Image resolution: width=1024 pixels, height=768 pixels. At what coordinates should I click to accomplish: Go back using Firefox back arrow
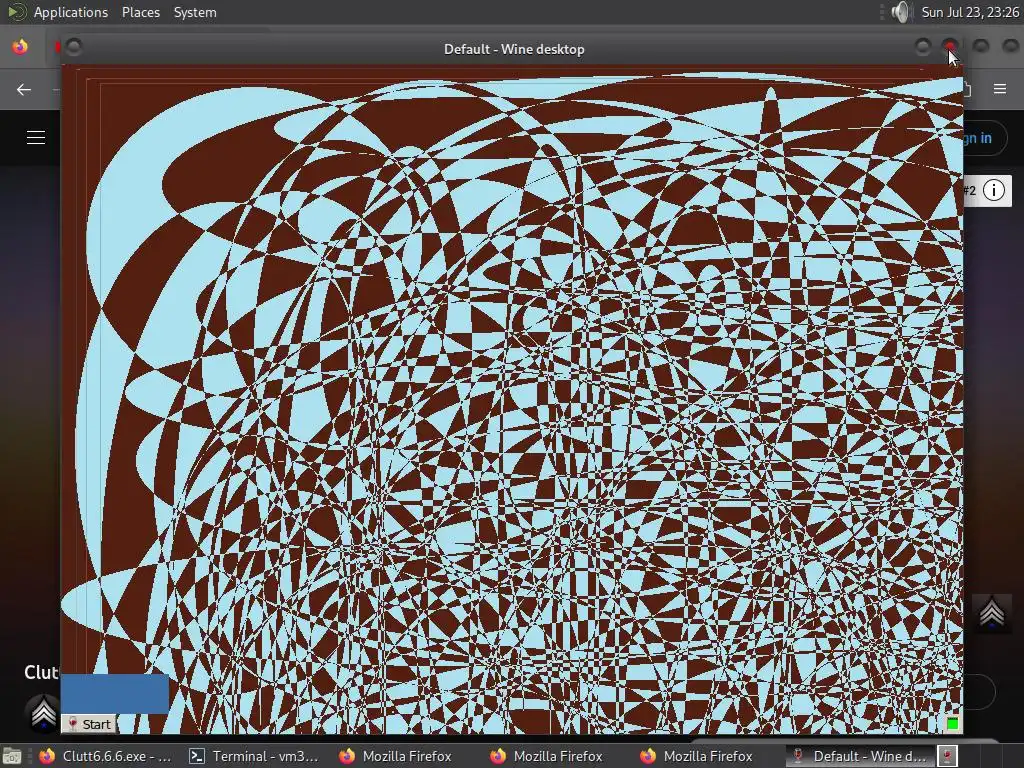click(24, 89)
